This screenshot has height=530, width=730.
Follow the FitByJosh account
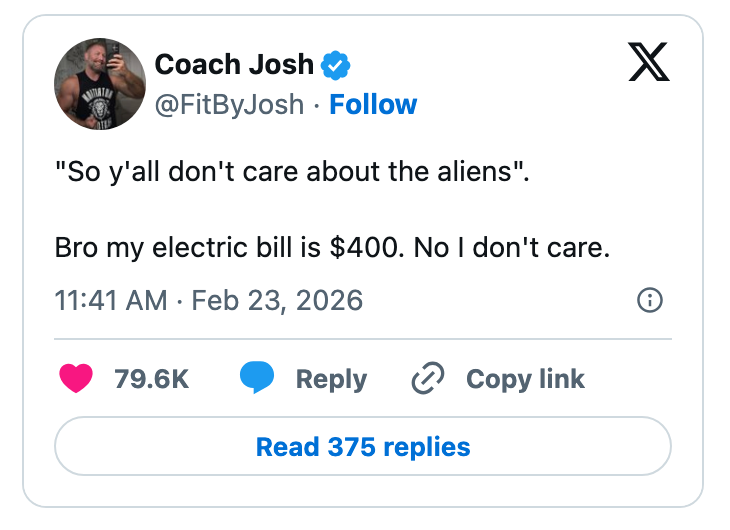tap(373, 104)
